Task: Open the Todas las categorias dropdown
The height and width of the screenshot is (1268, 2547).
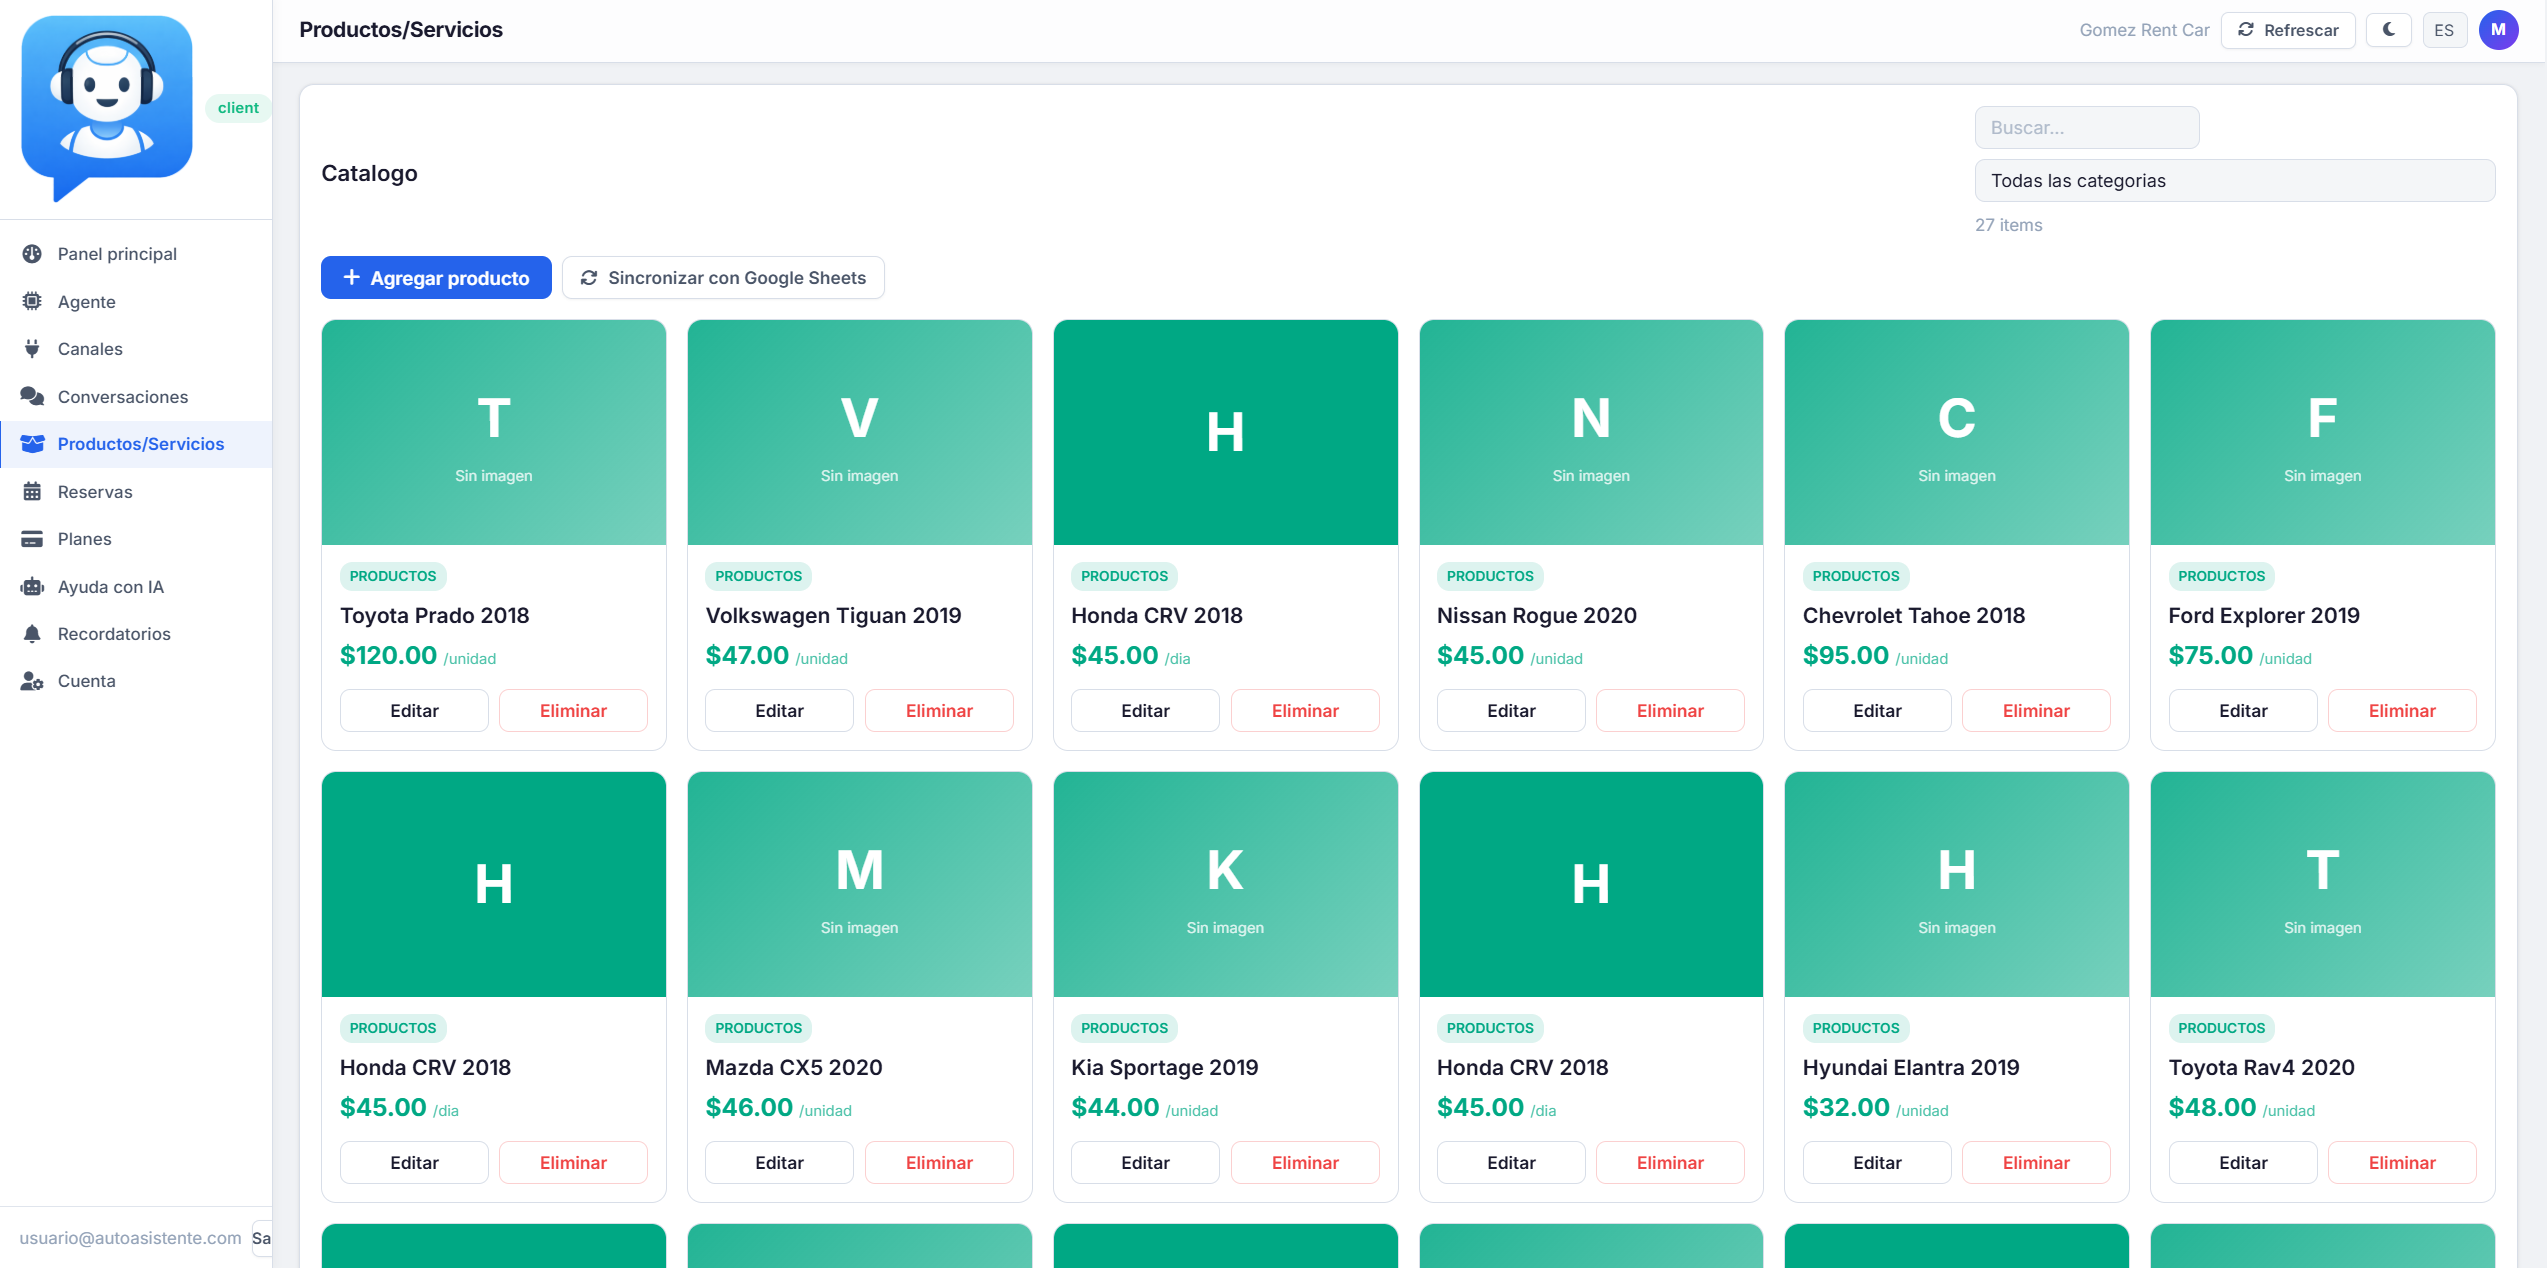Action: click(2234, 181)
